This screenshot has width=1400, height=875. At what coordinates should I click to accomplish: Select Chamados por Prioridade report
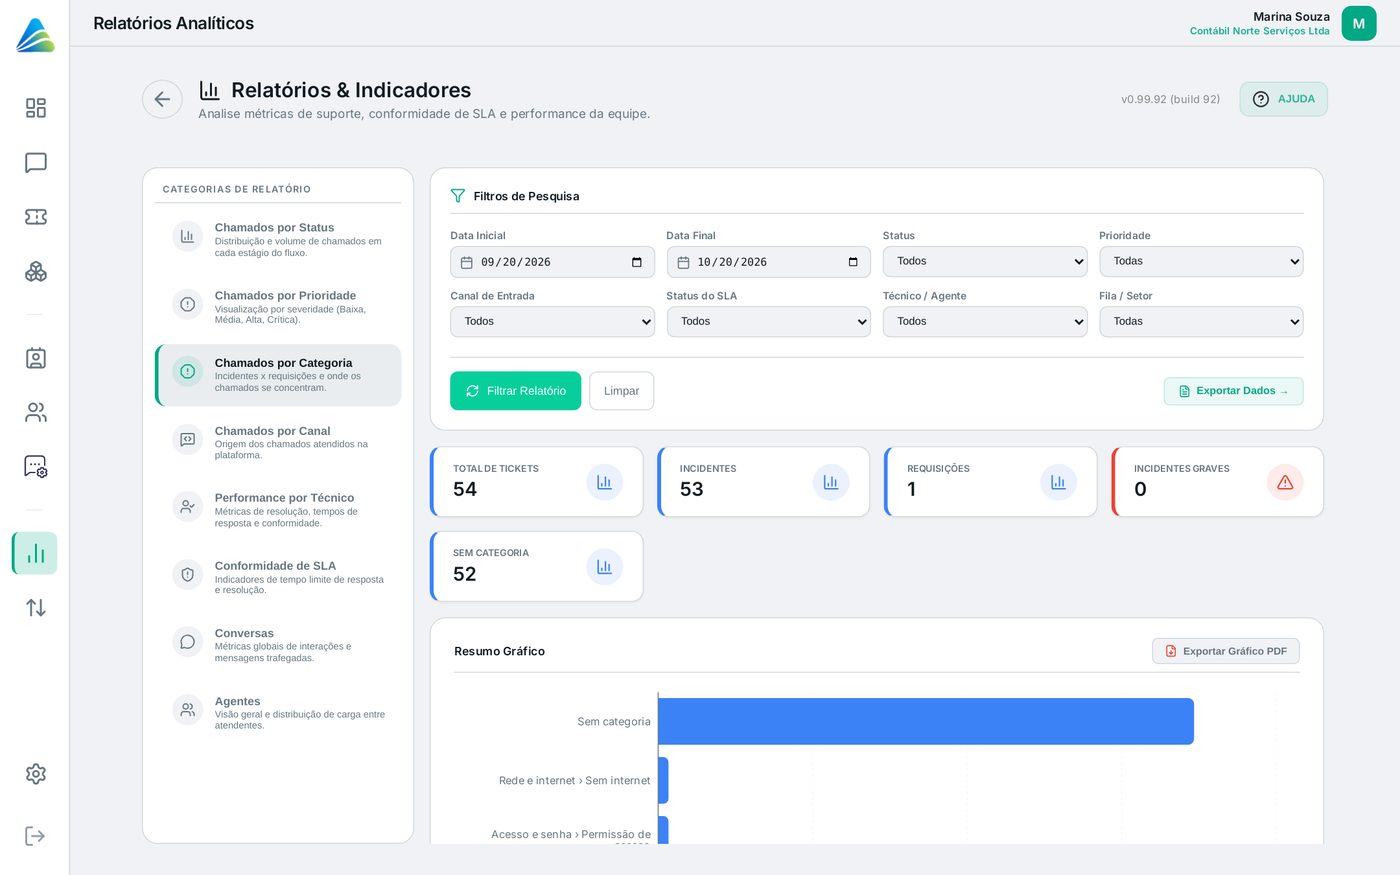[278, 307]
